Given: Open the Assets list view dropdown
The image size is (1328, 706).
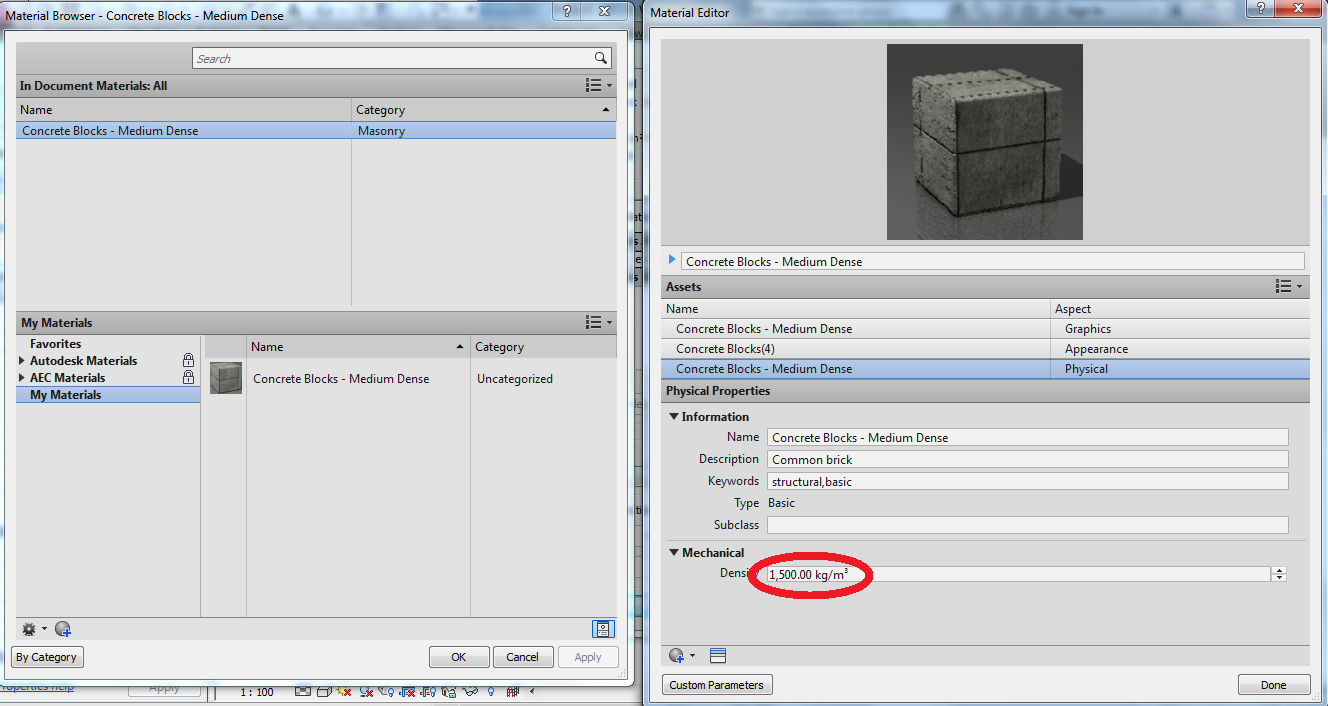Looking at the screenshot, I should (x=1289, y=286).
